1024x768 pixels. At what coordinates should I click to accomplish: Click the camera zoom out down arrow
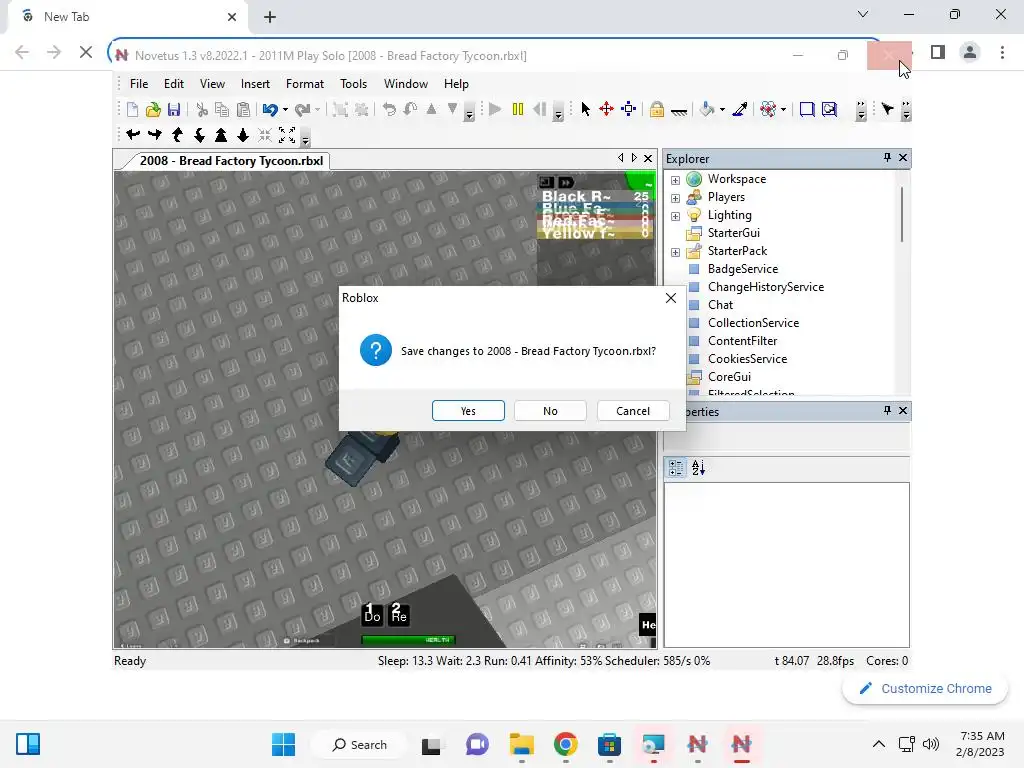243,135
